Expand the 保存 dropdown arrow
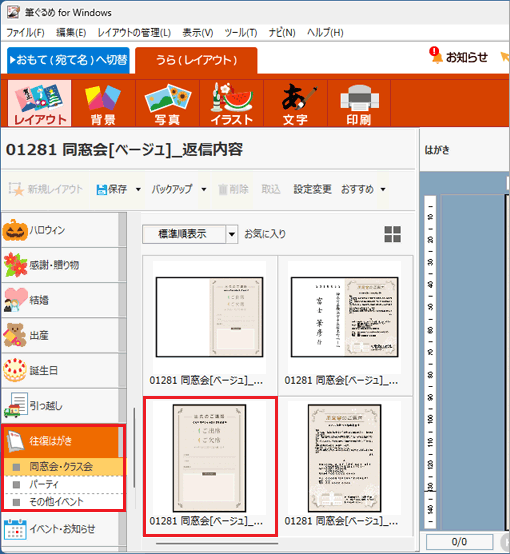 pos(138,189)
